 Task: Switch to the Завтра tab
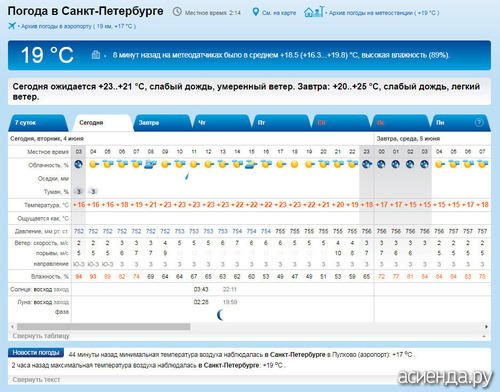tap(163, 123)
